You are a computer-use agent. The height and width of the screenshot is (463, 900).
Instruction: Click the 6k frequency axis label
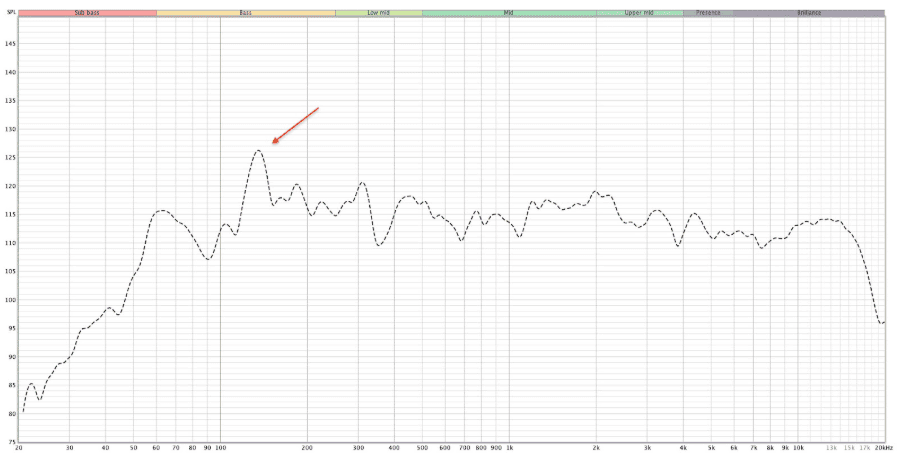pyautogui.click(x=734, y=448)
